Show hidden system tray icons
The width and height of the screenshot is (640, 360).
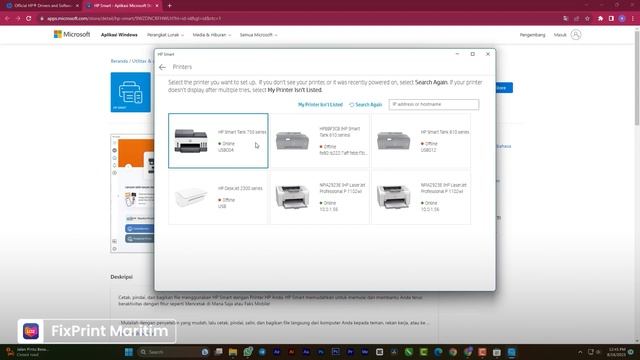coord(580,352)
